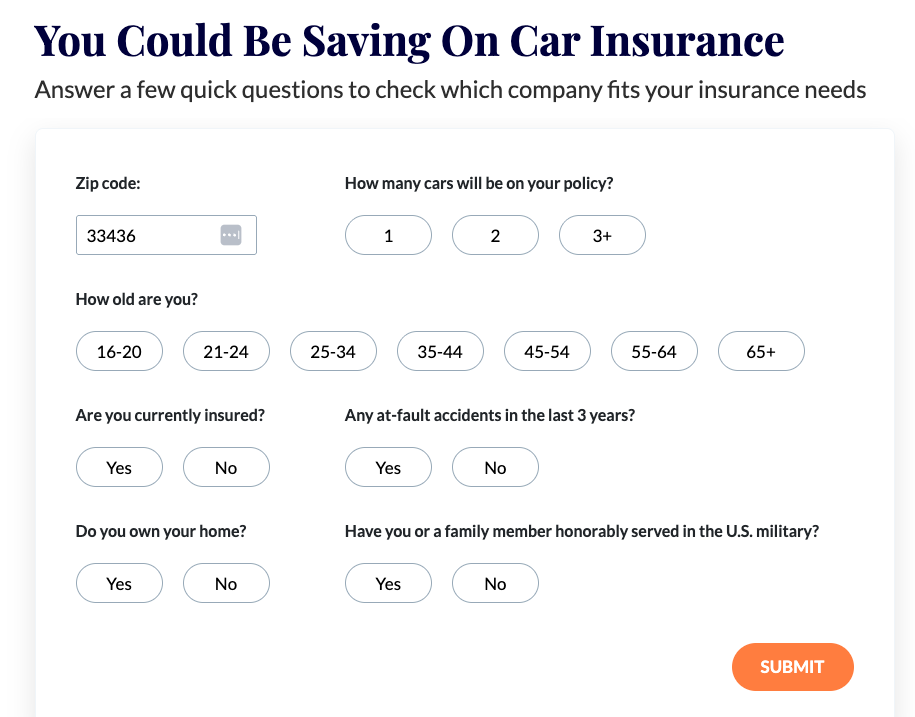The height and width of the screenshot is (717, 915).
Task: Choose 2 cars on policy
Action: click(495, 236)
